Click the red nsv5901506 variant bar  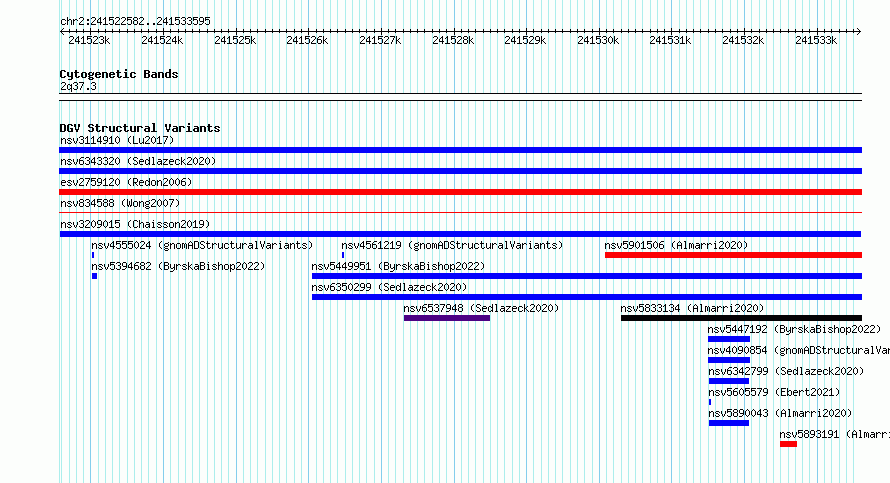click(x=733, y=255)
